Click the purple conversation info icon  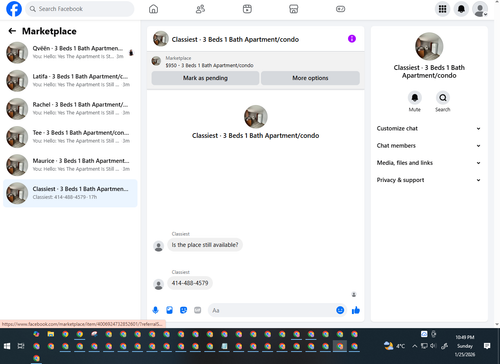(x=352, y=39)
